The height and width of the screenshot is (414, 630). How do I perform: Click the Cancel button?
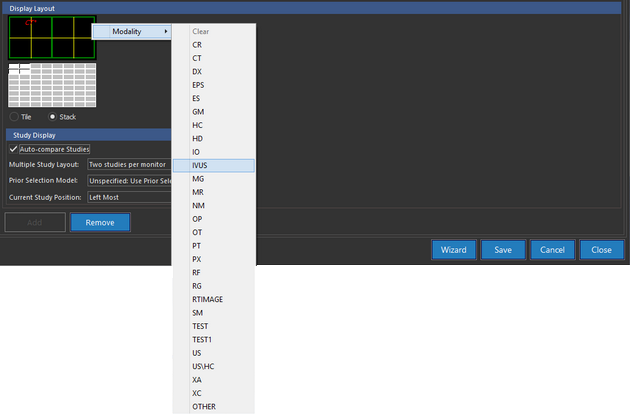553,250
